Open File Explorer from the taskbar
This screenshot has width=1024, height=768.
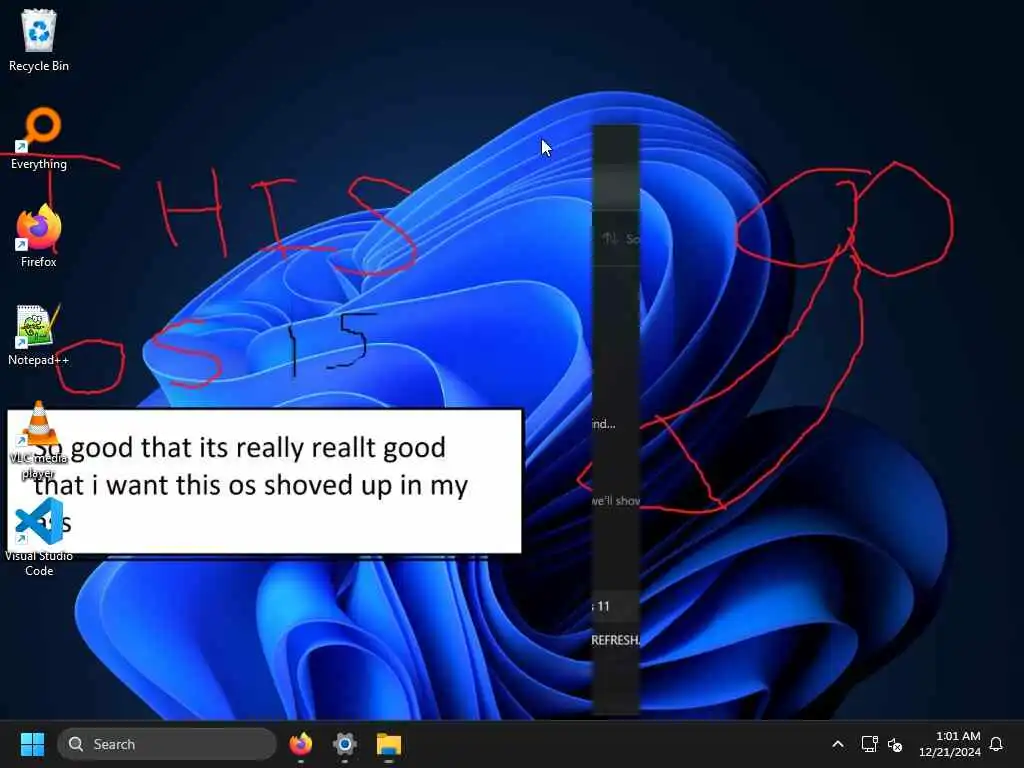pos(389,744)
